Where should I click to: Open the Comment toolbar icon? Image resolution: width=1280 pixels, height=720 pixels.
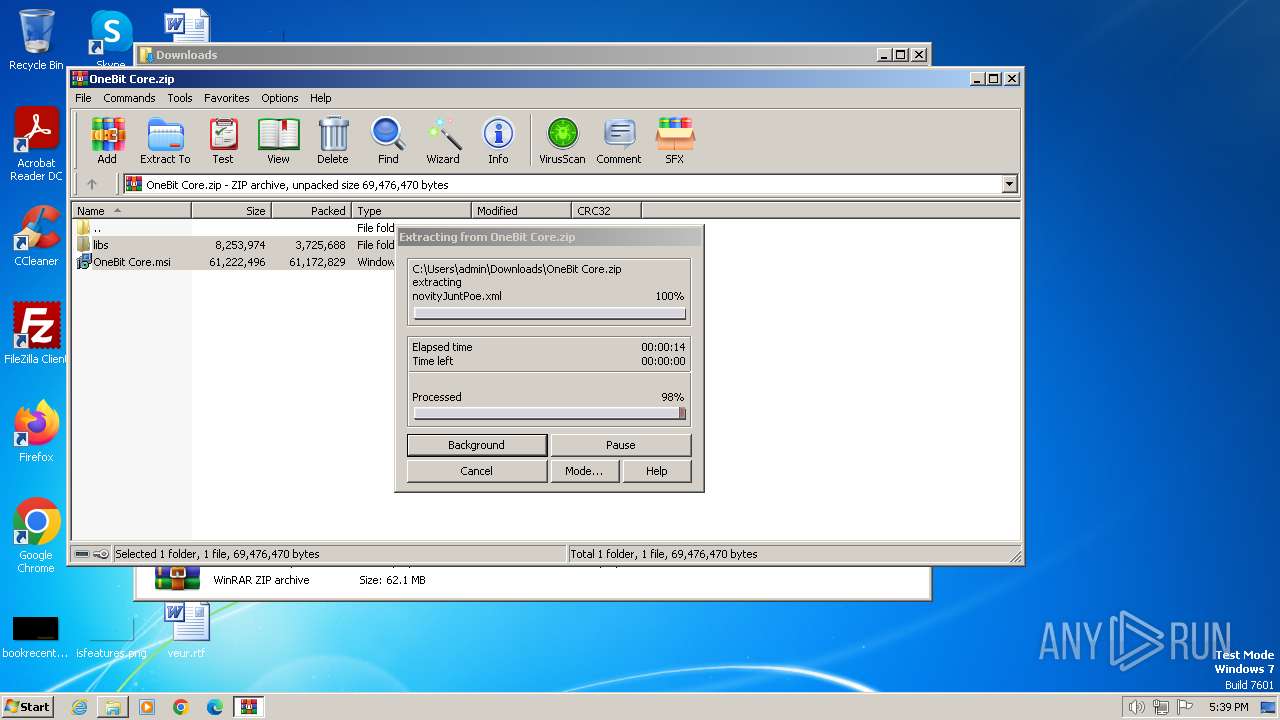point(619,140)
